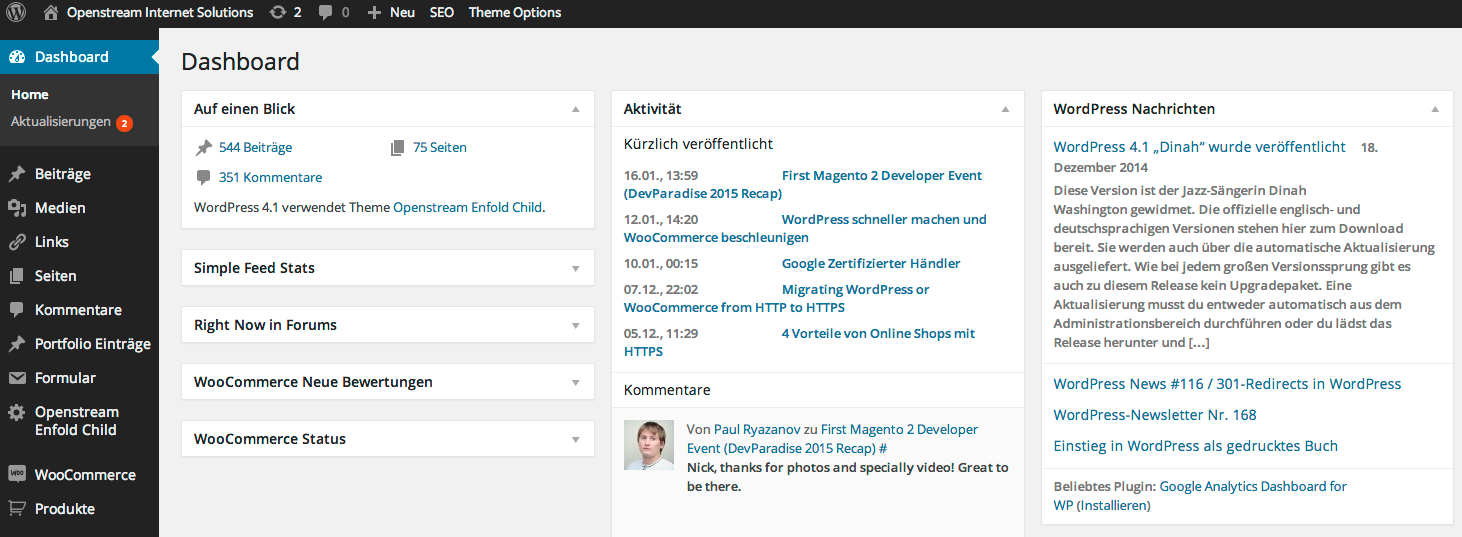Open the 544 Beiträge link

point(255,147)
